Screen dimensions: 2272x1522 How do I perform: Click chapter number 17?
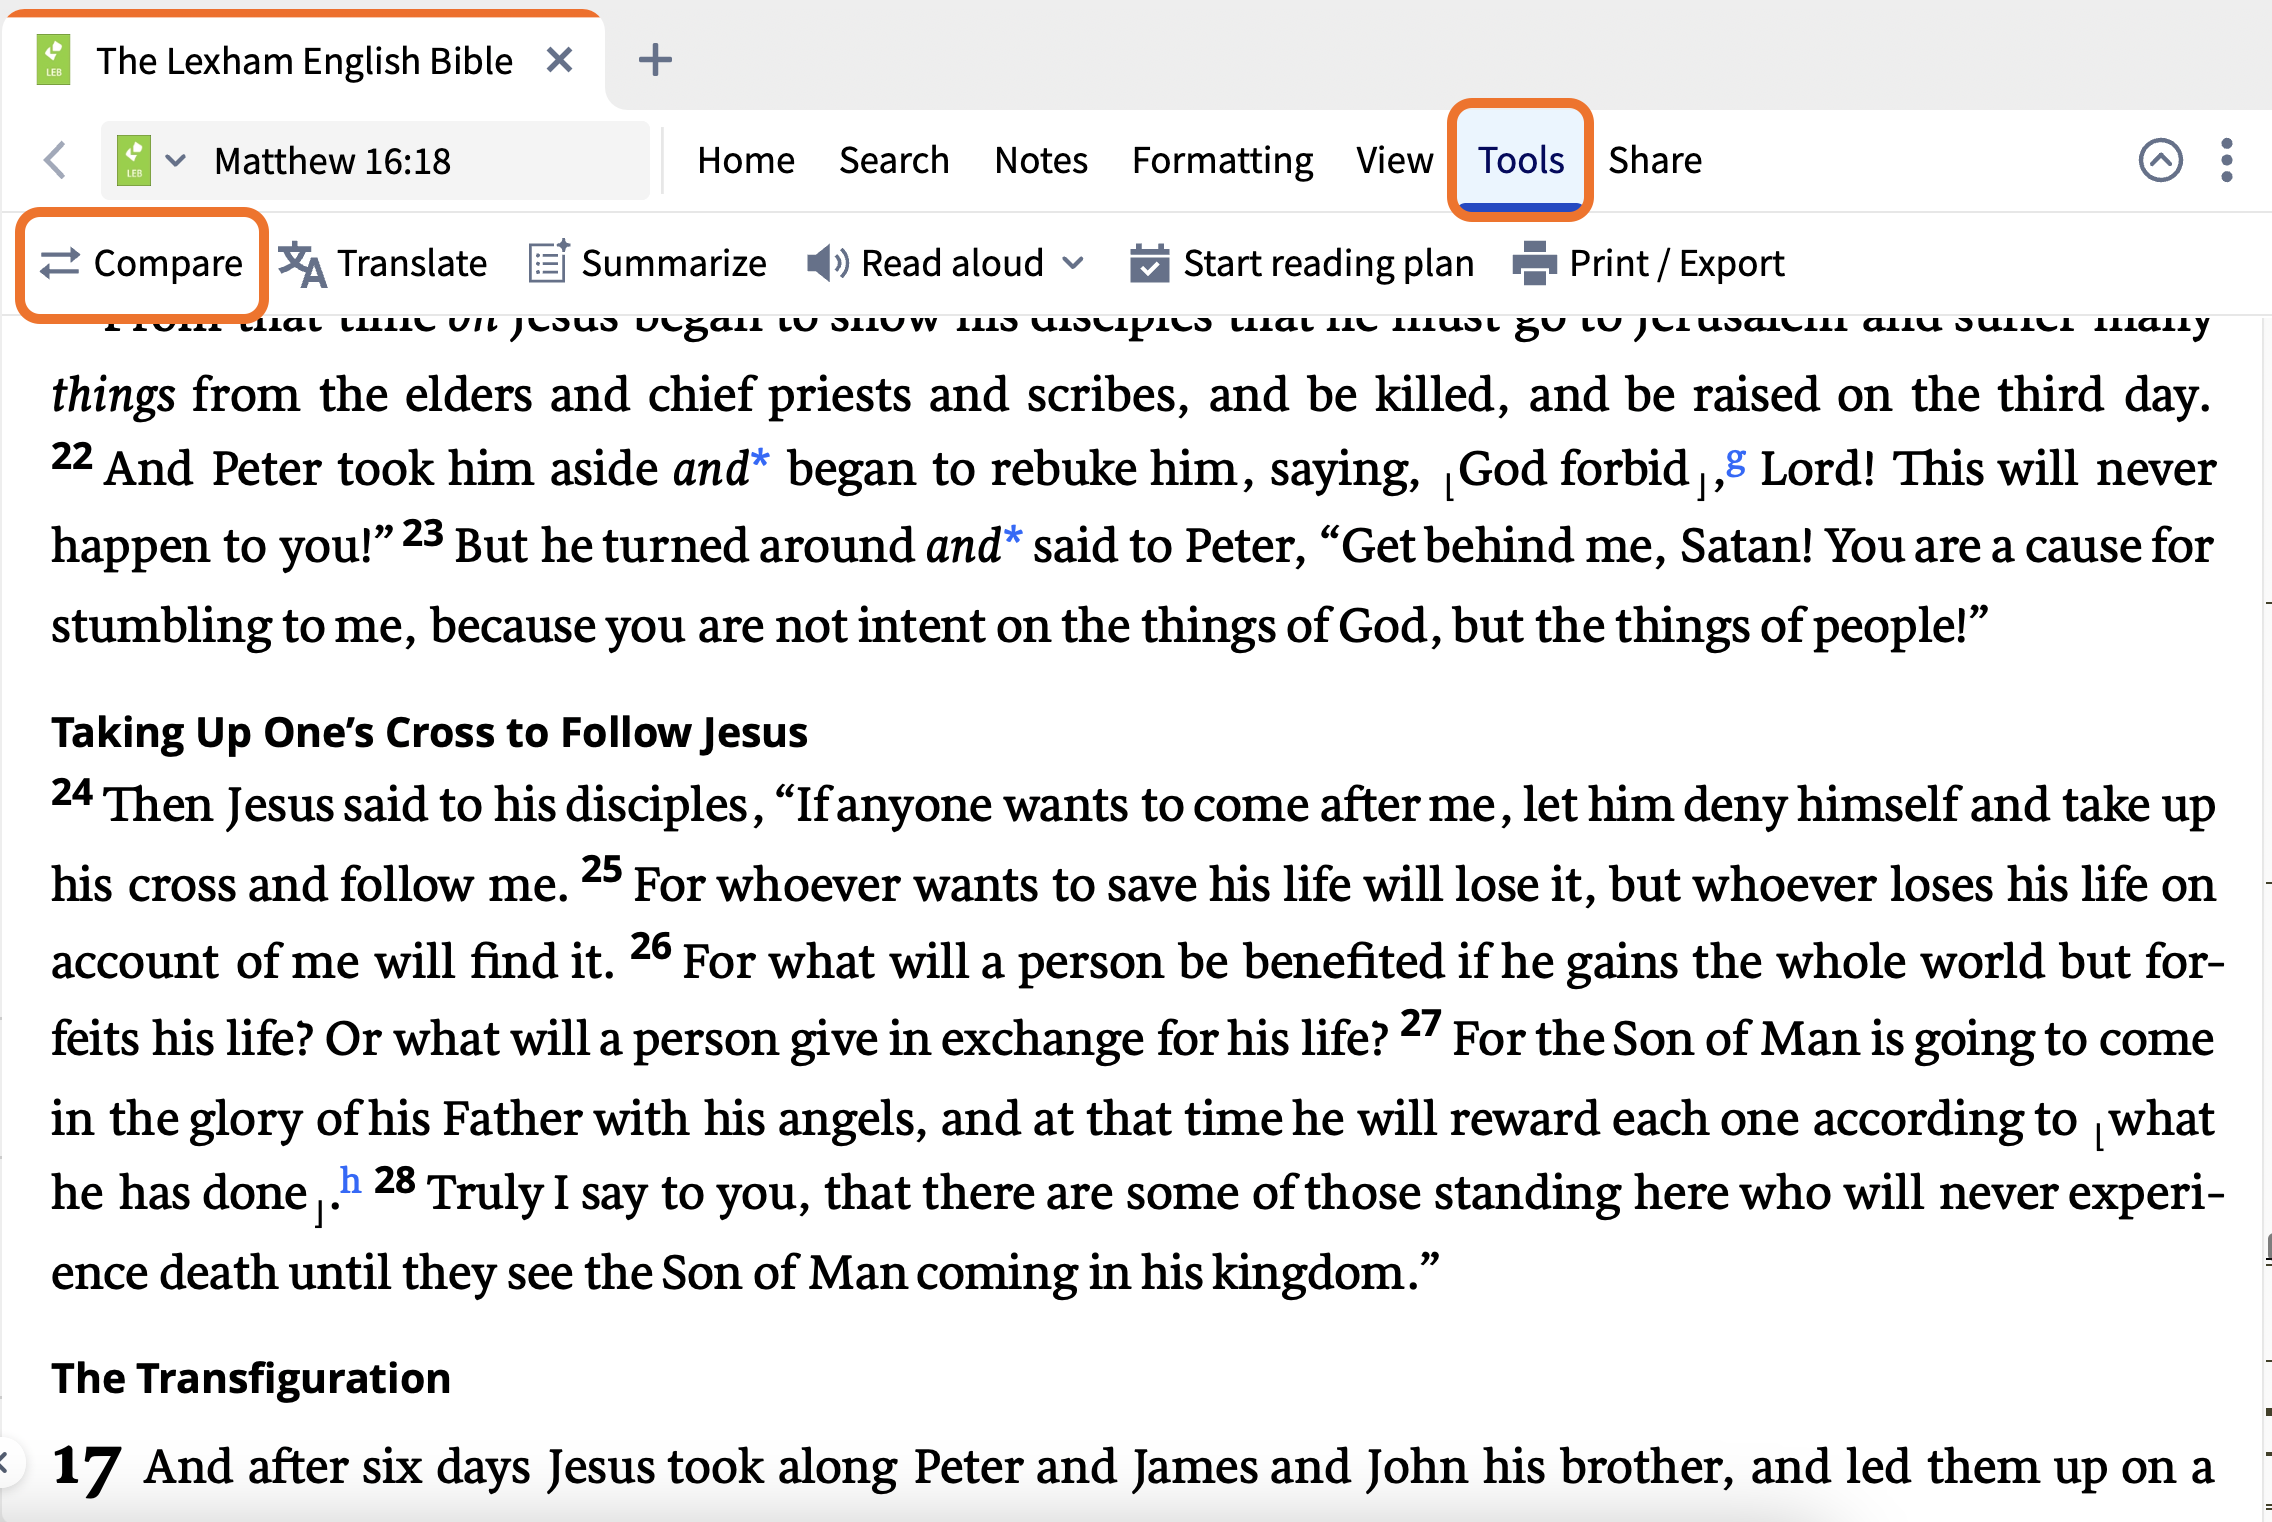pos(86,1470)
